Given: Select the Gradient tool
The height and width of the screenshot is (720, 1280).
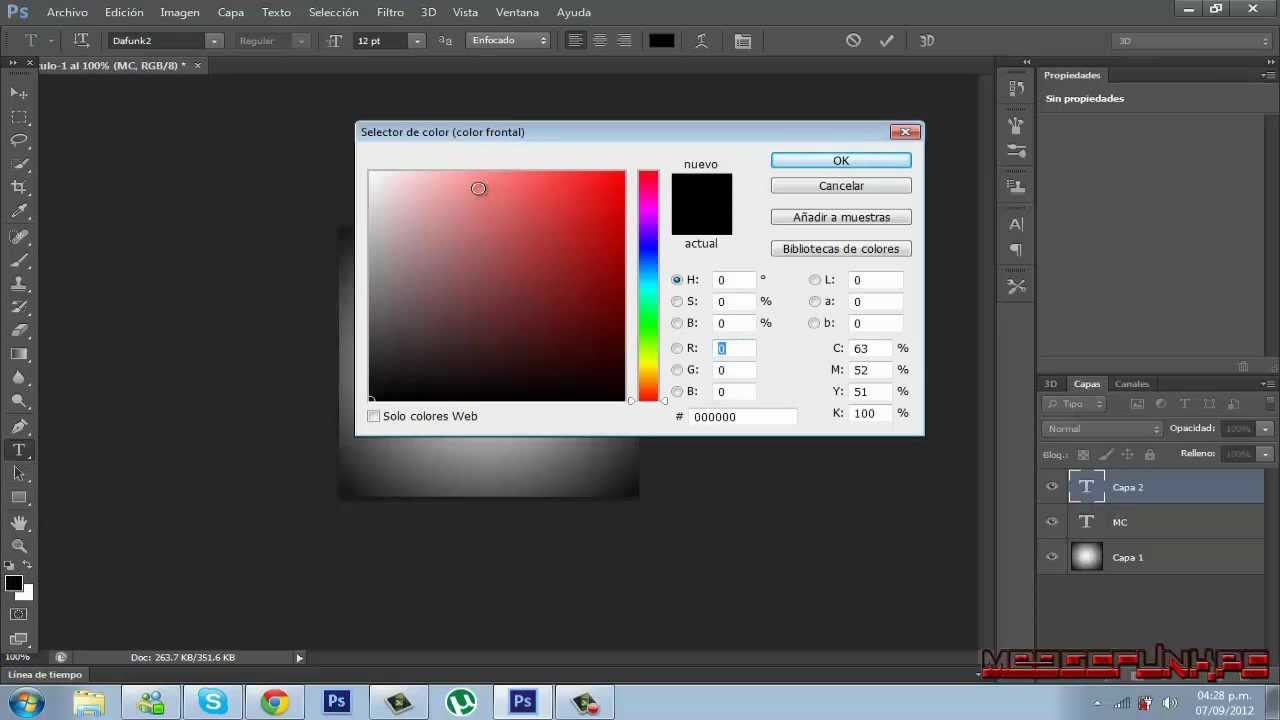Looking at the screenshot, I should pos(19,354).
